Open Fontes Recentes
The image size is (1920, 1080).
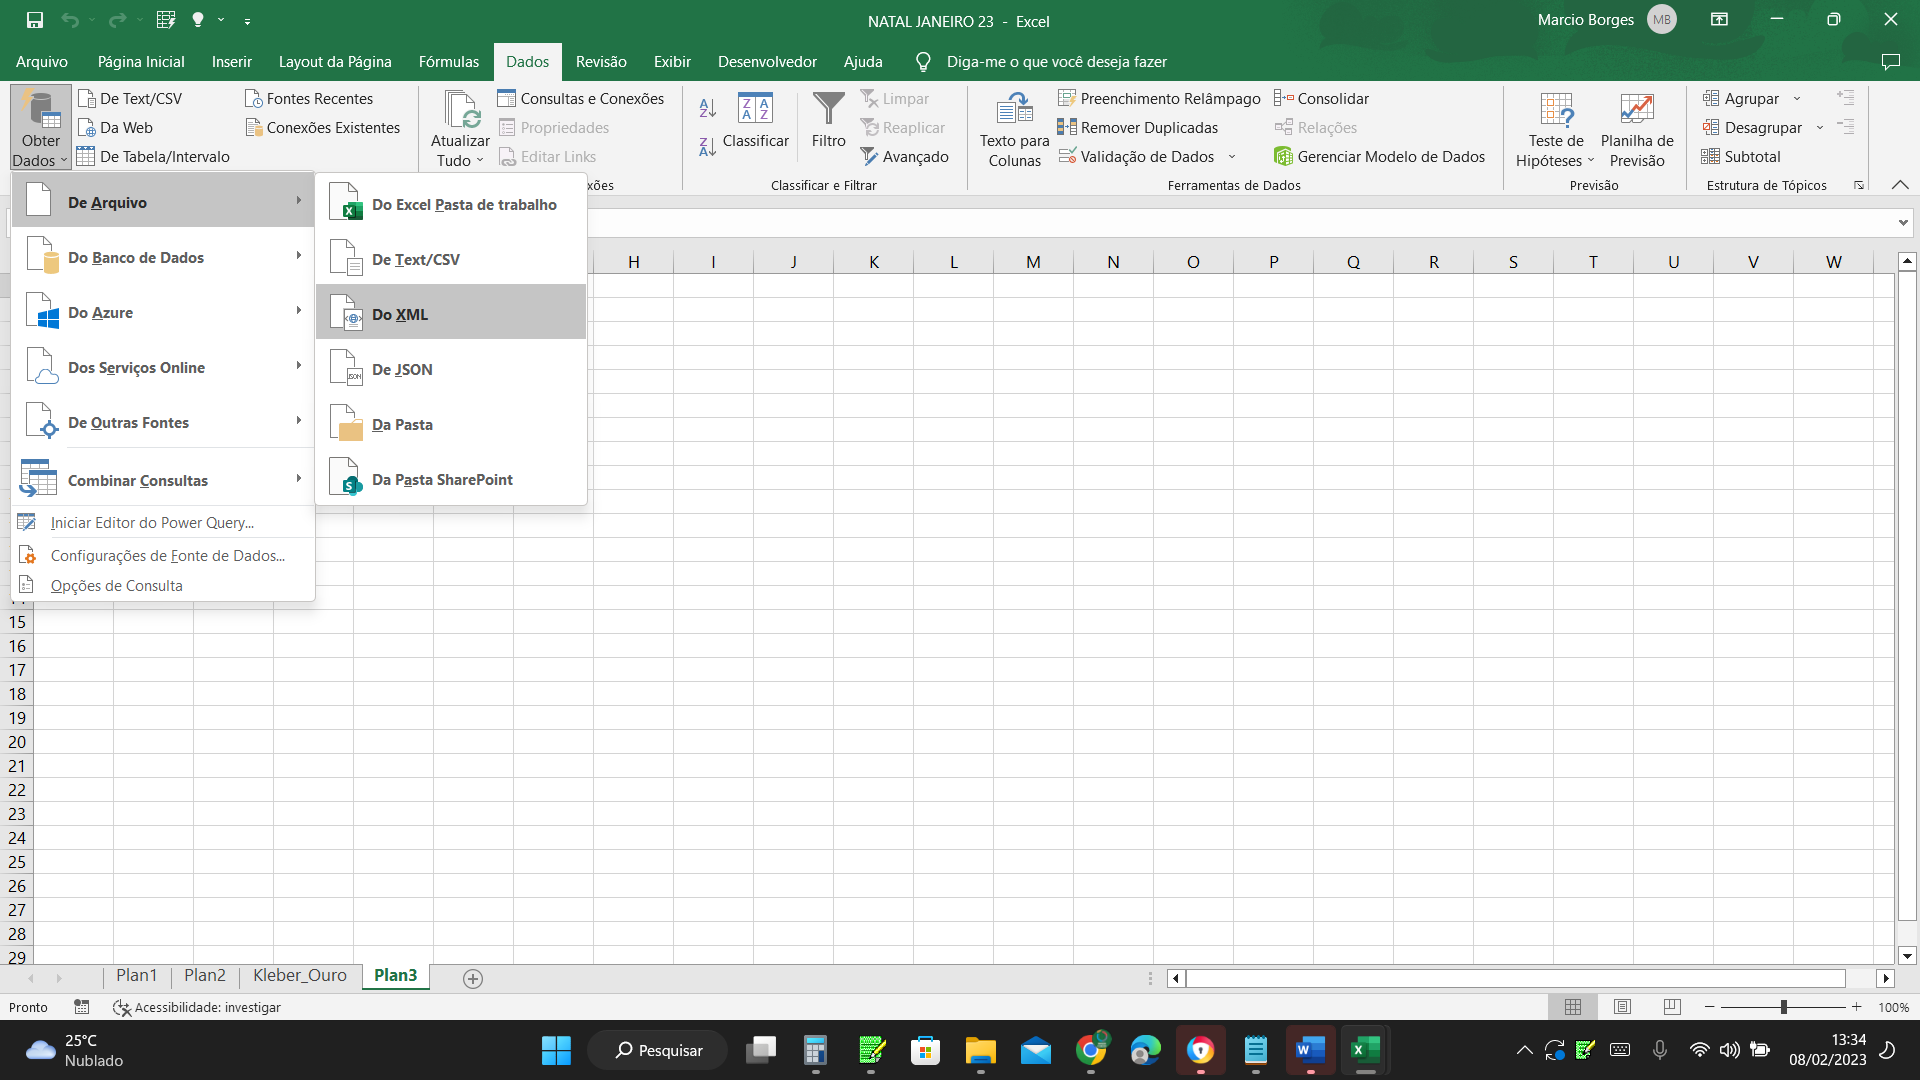click(x=309, y=98)
